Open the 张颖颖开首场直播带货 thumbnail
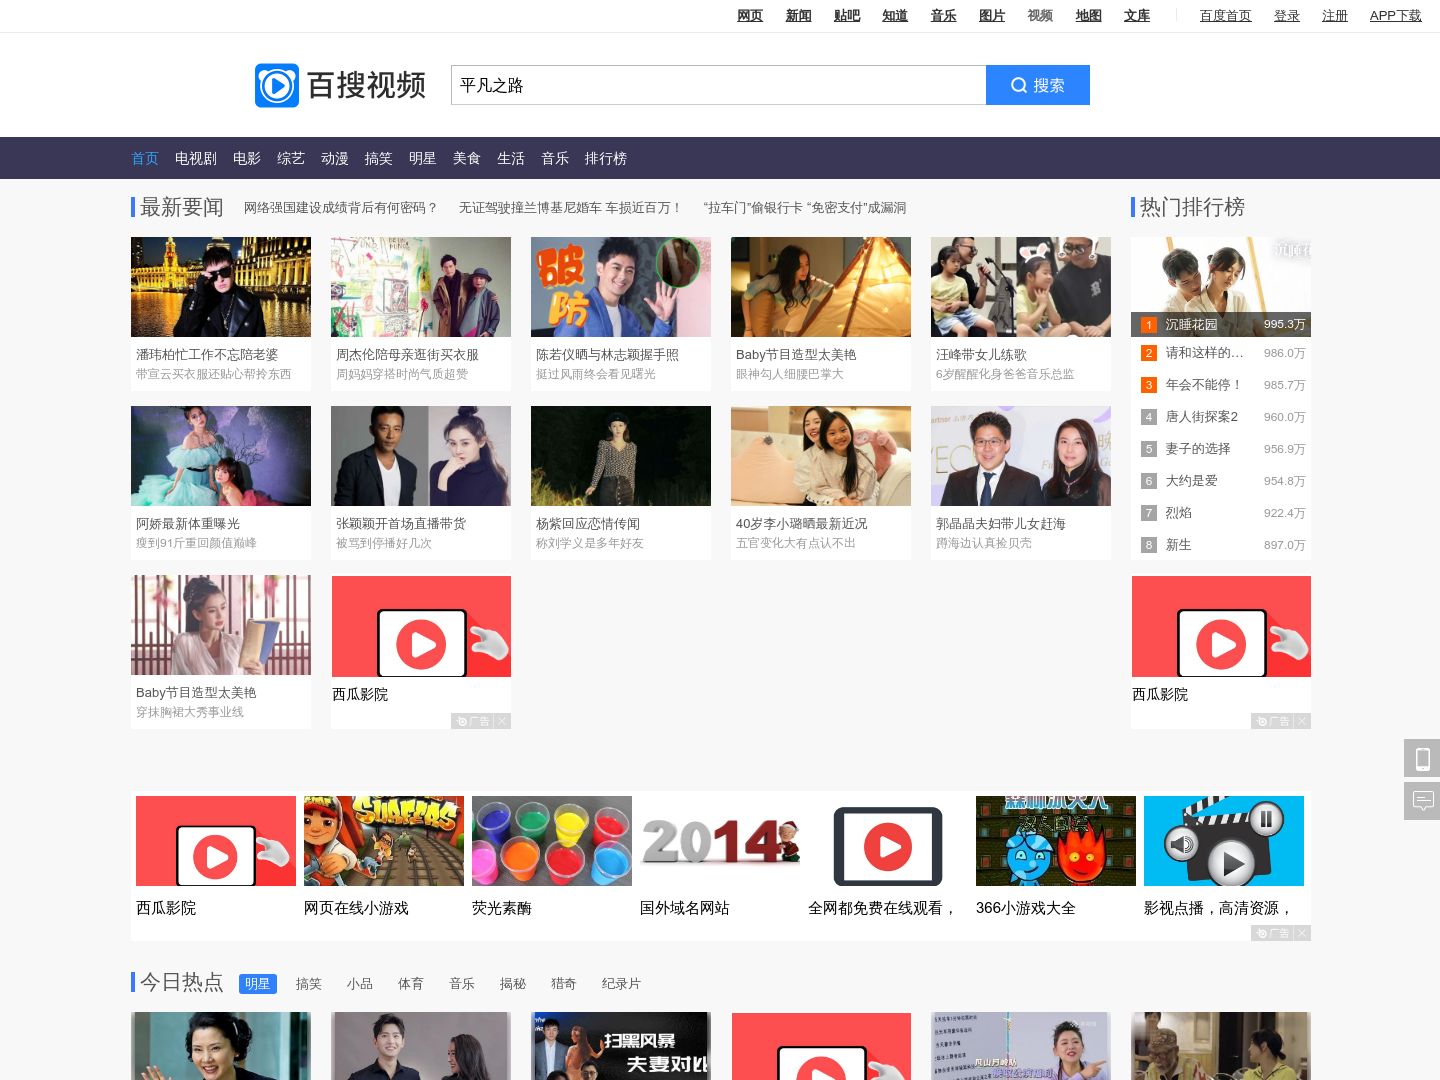This screenshot has height=1080, width=1440. (x=421, y=456)
